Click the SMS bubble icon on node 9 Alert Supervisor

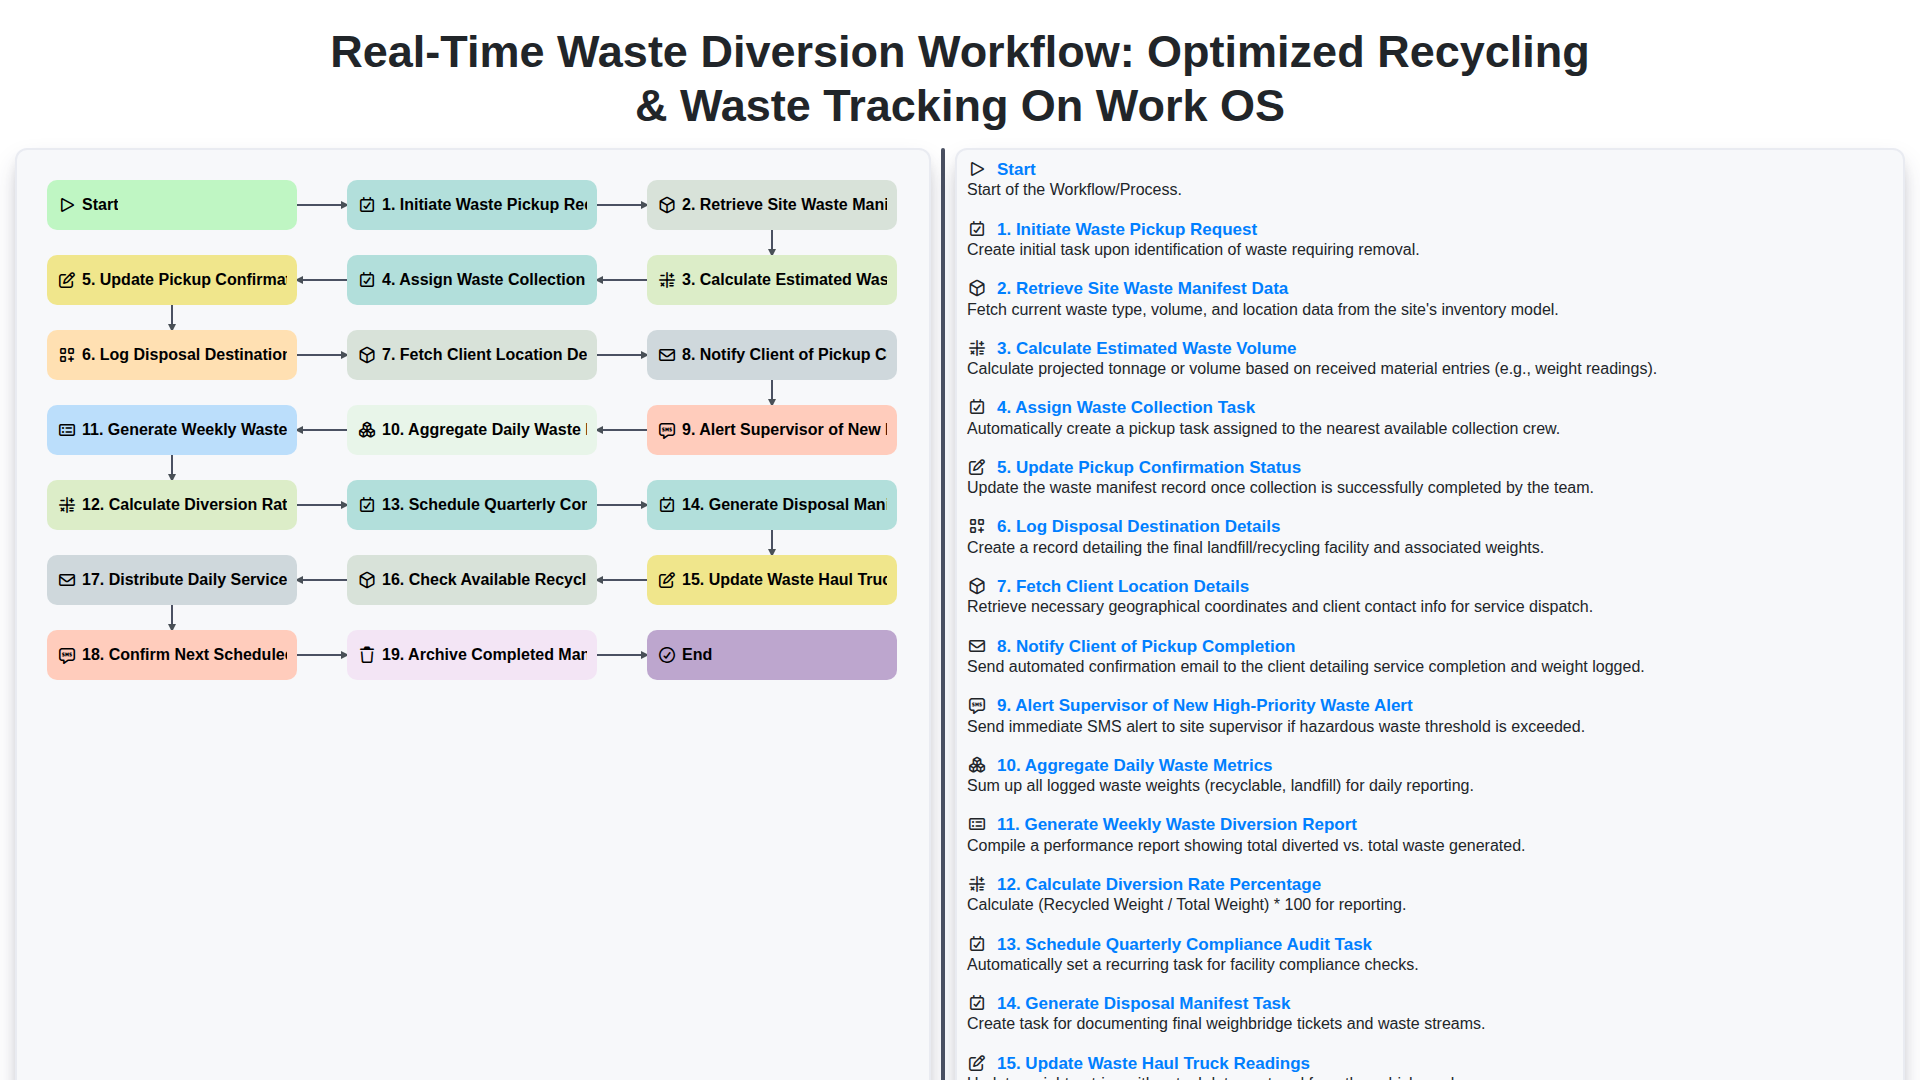pos(667,430)
